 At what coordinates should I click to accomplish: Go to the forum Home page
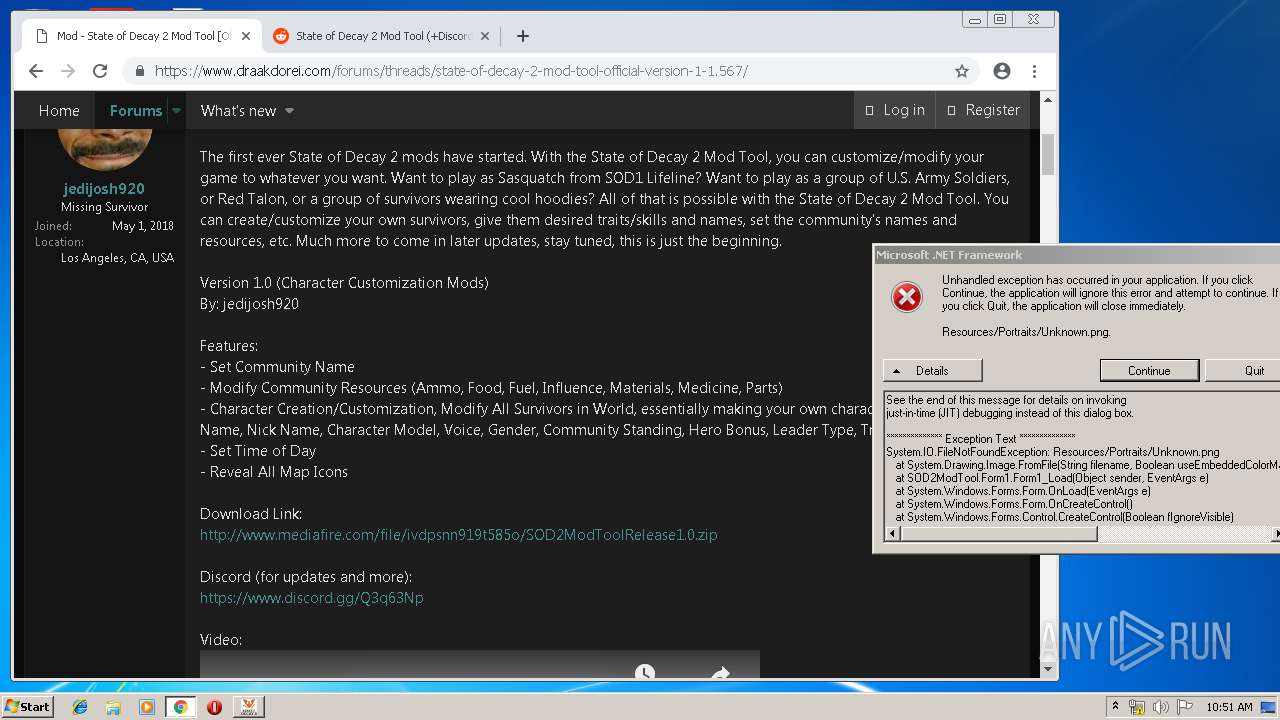tap(59, 111)
